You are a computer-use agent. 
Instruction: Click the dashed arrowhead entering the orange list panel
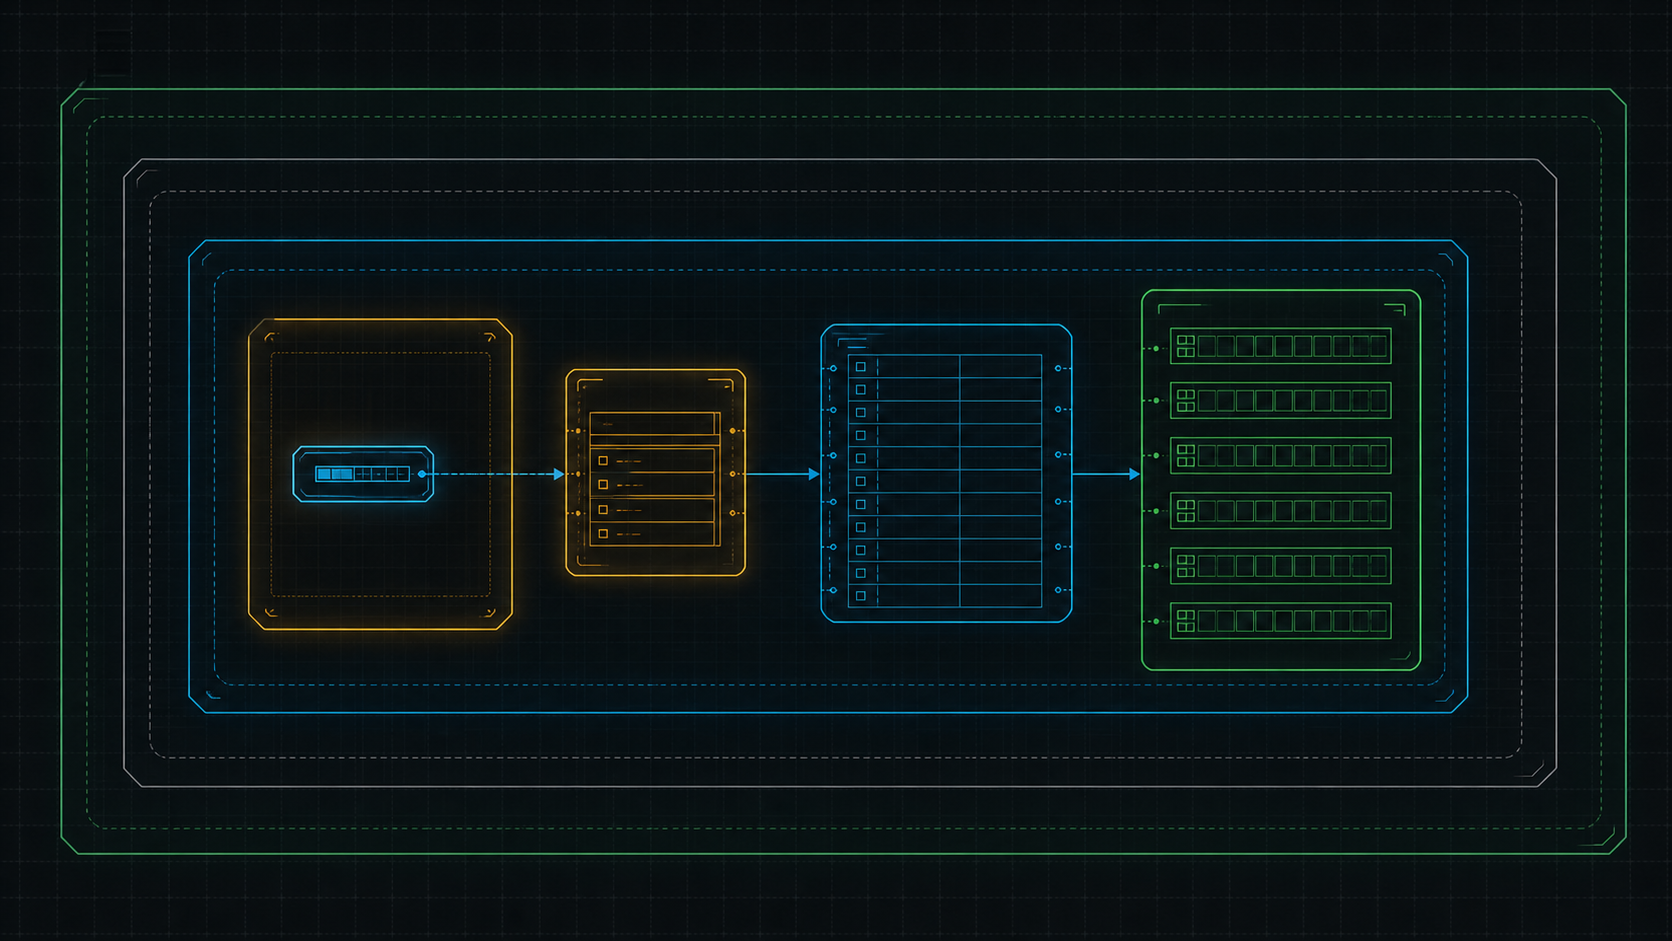click(559, 474)
